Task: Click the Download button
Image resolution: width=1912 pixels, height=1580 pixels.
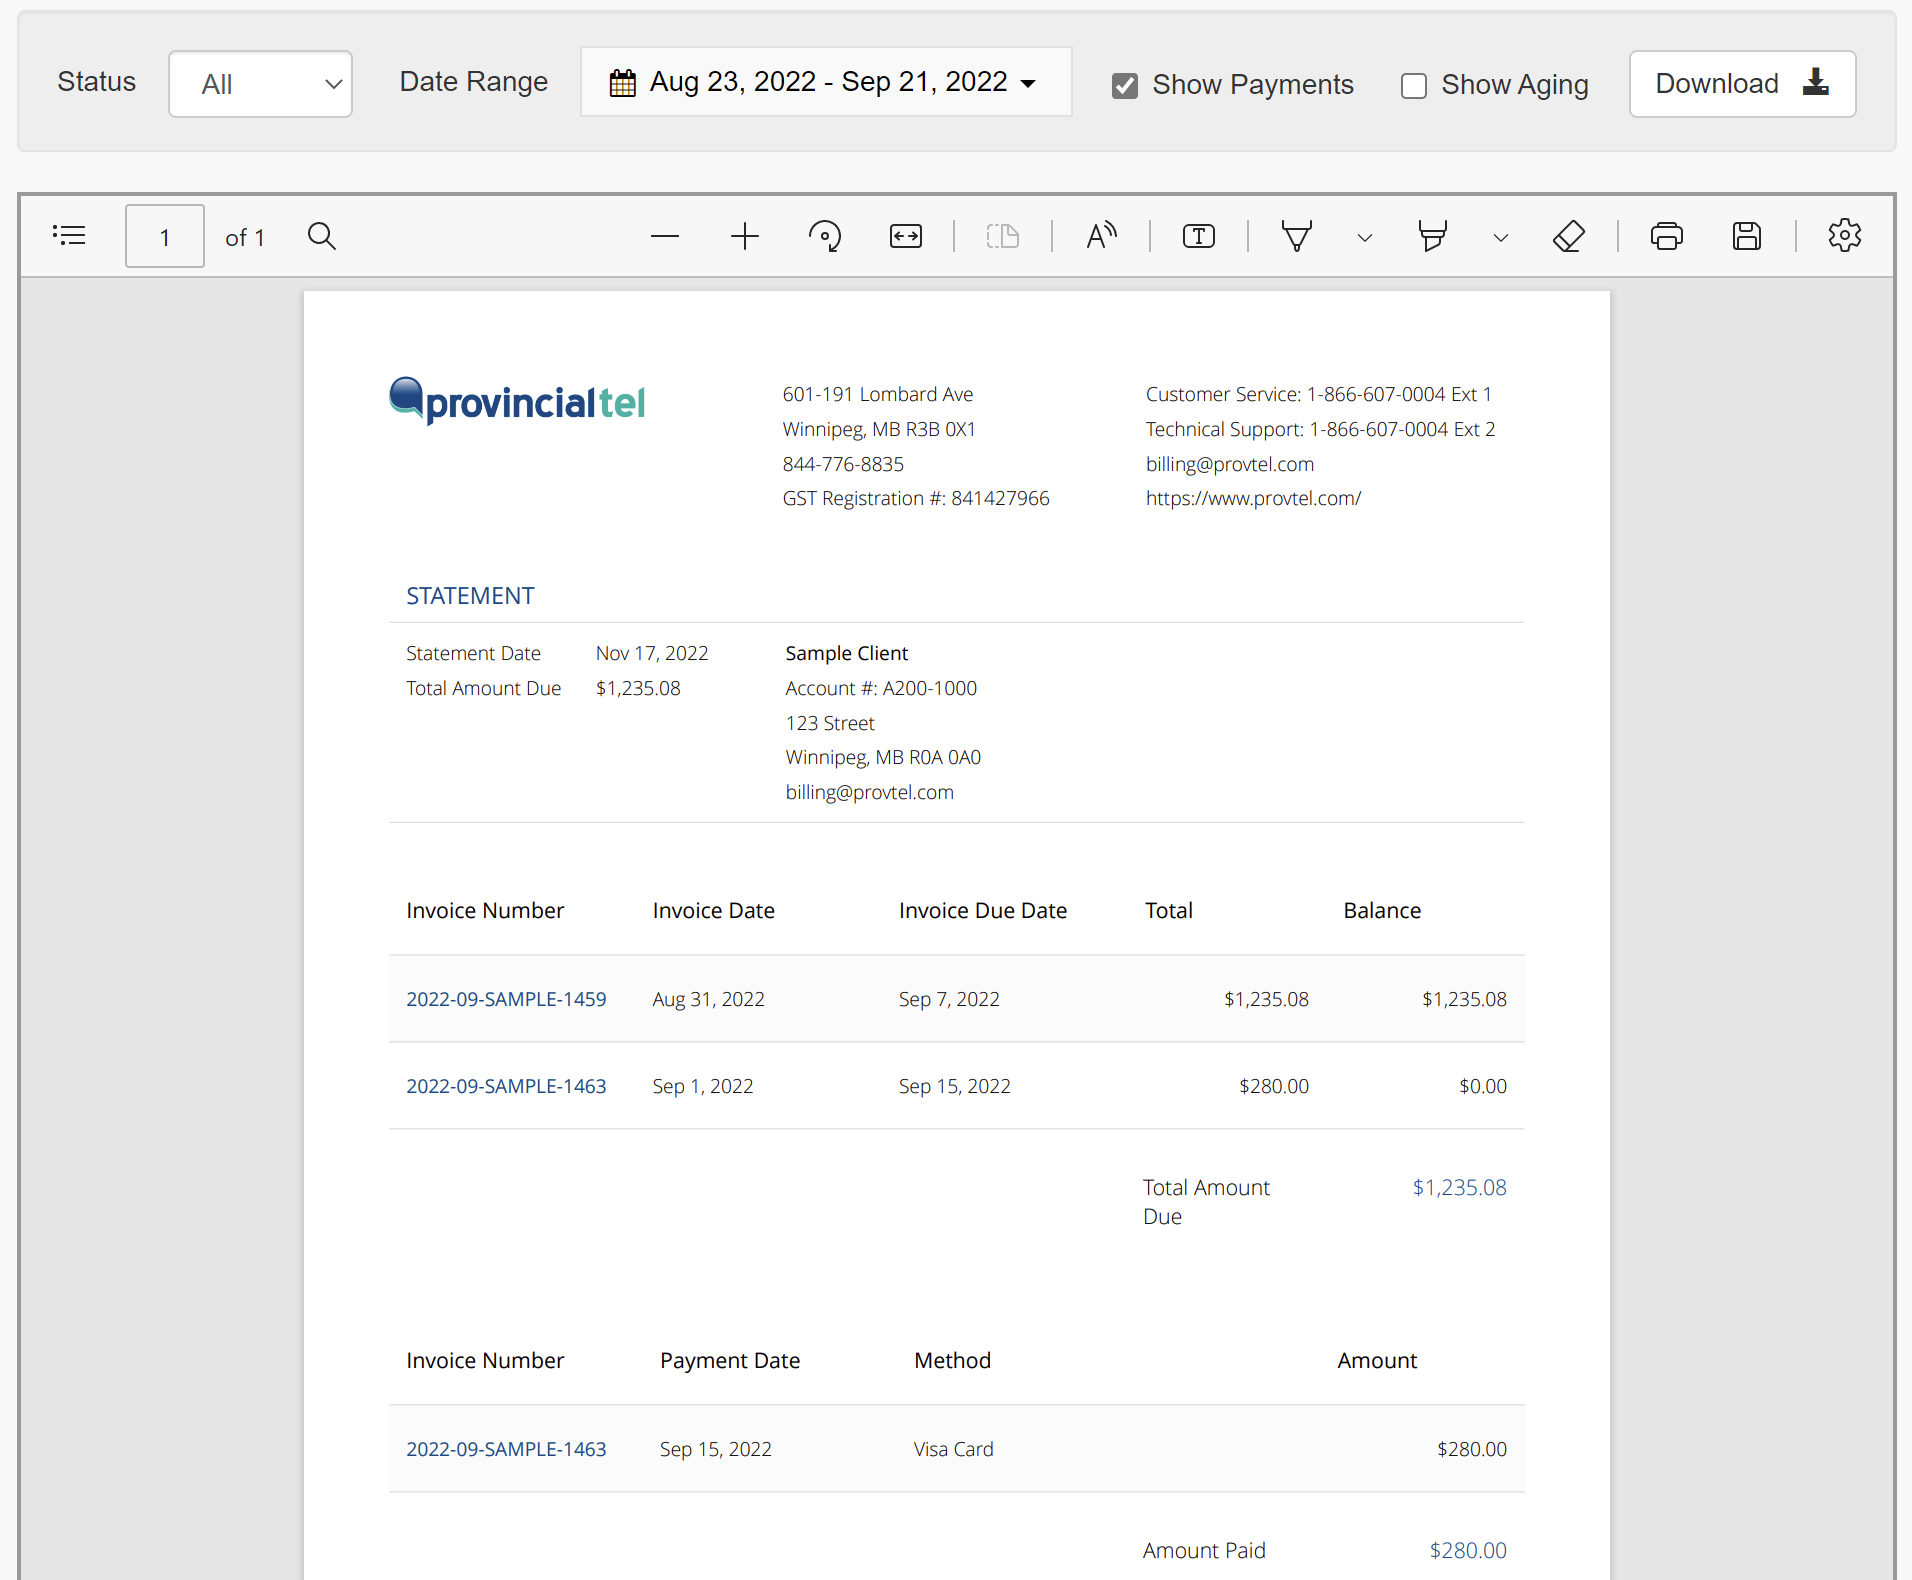Action: click(x=1743, y=84)
